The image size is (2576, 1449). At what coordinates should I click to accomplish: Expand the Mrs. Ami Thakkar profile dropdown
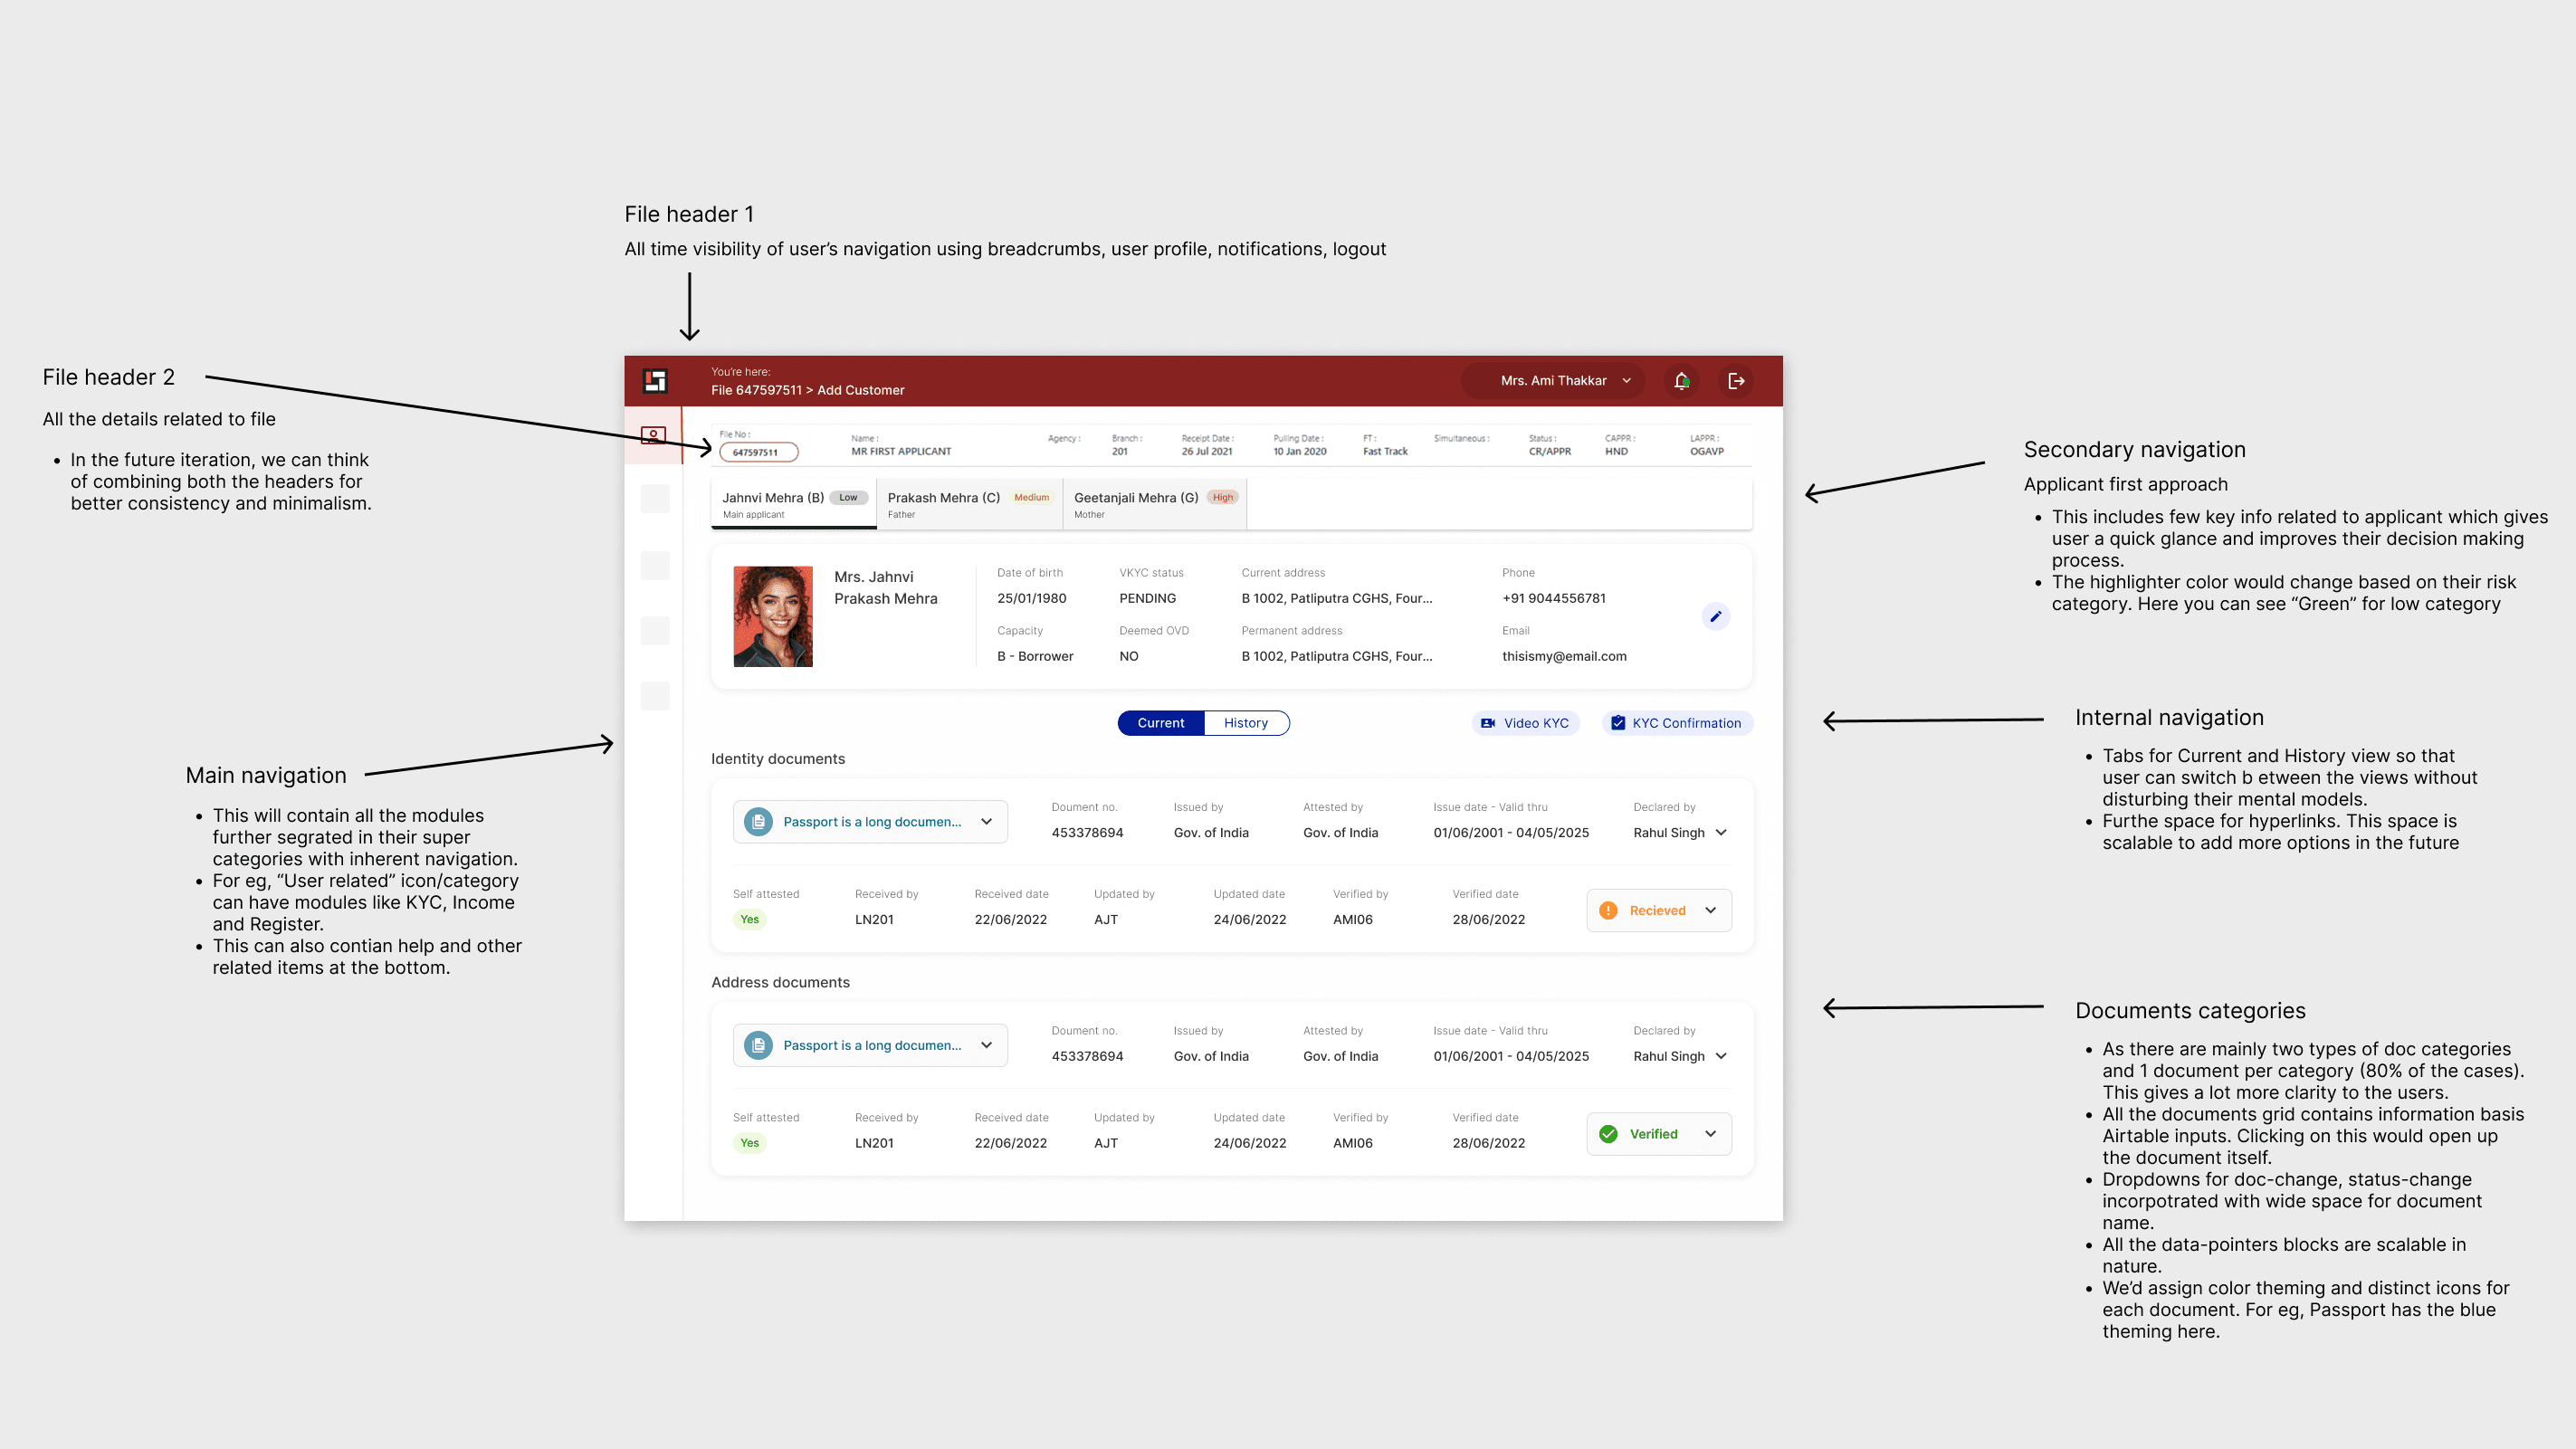tap(1552, 380)
